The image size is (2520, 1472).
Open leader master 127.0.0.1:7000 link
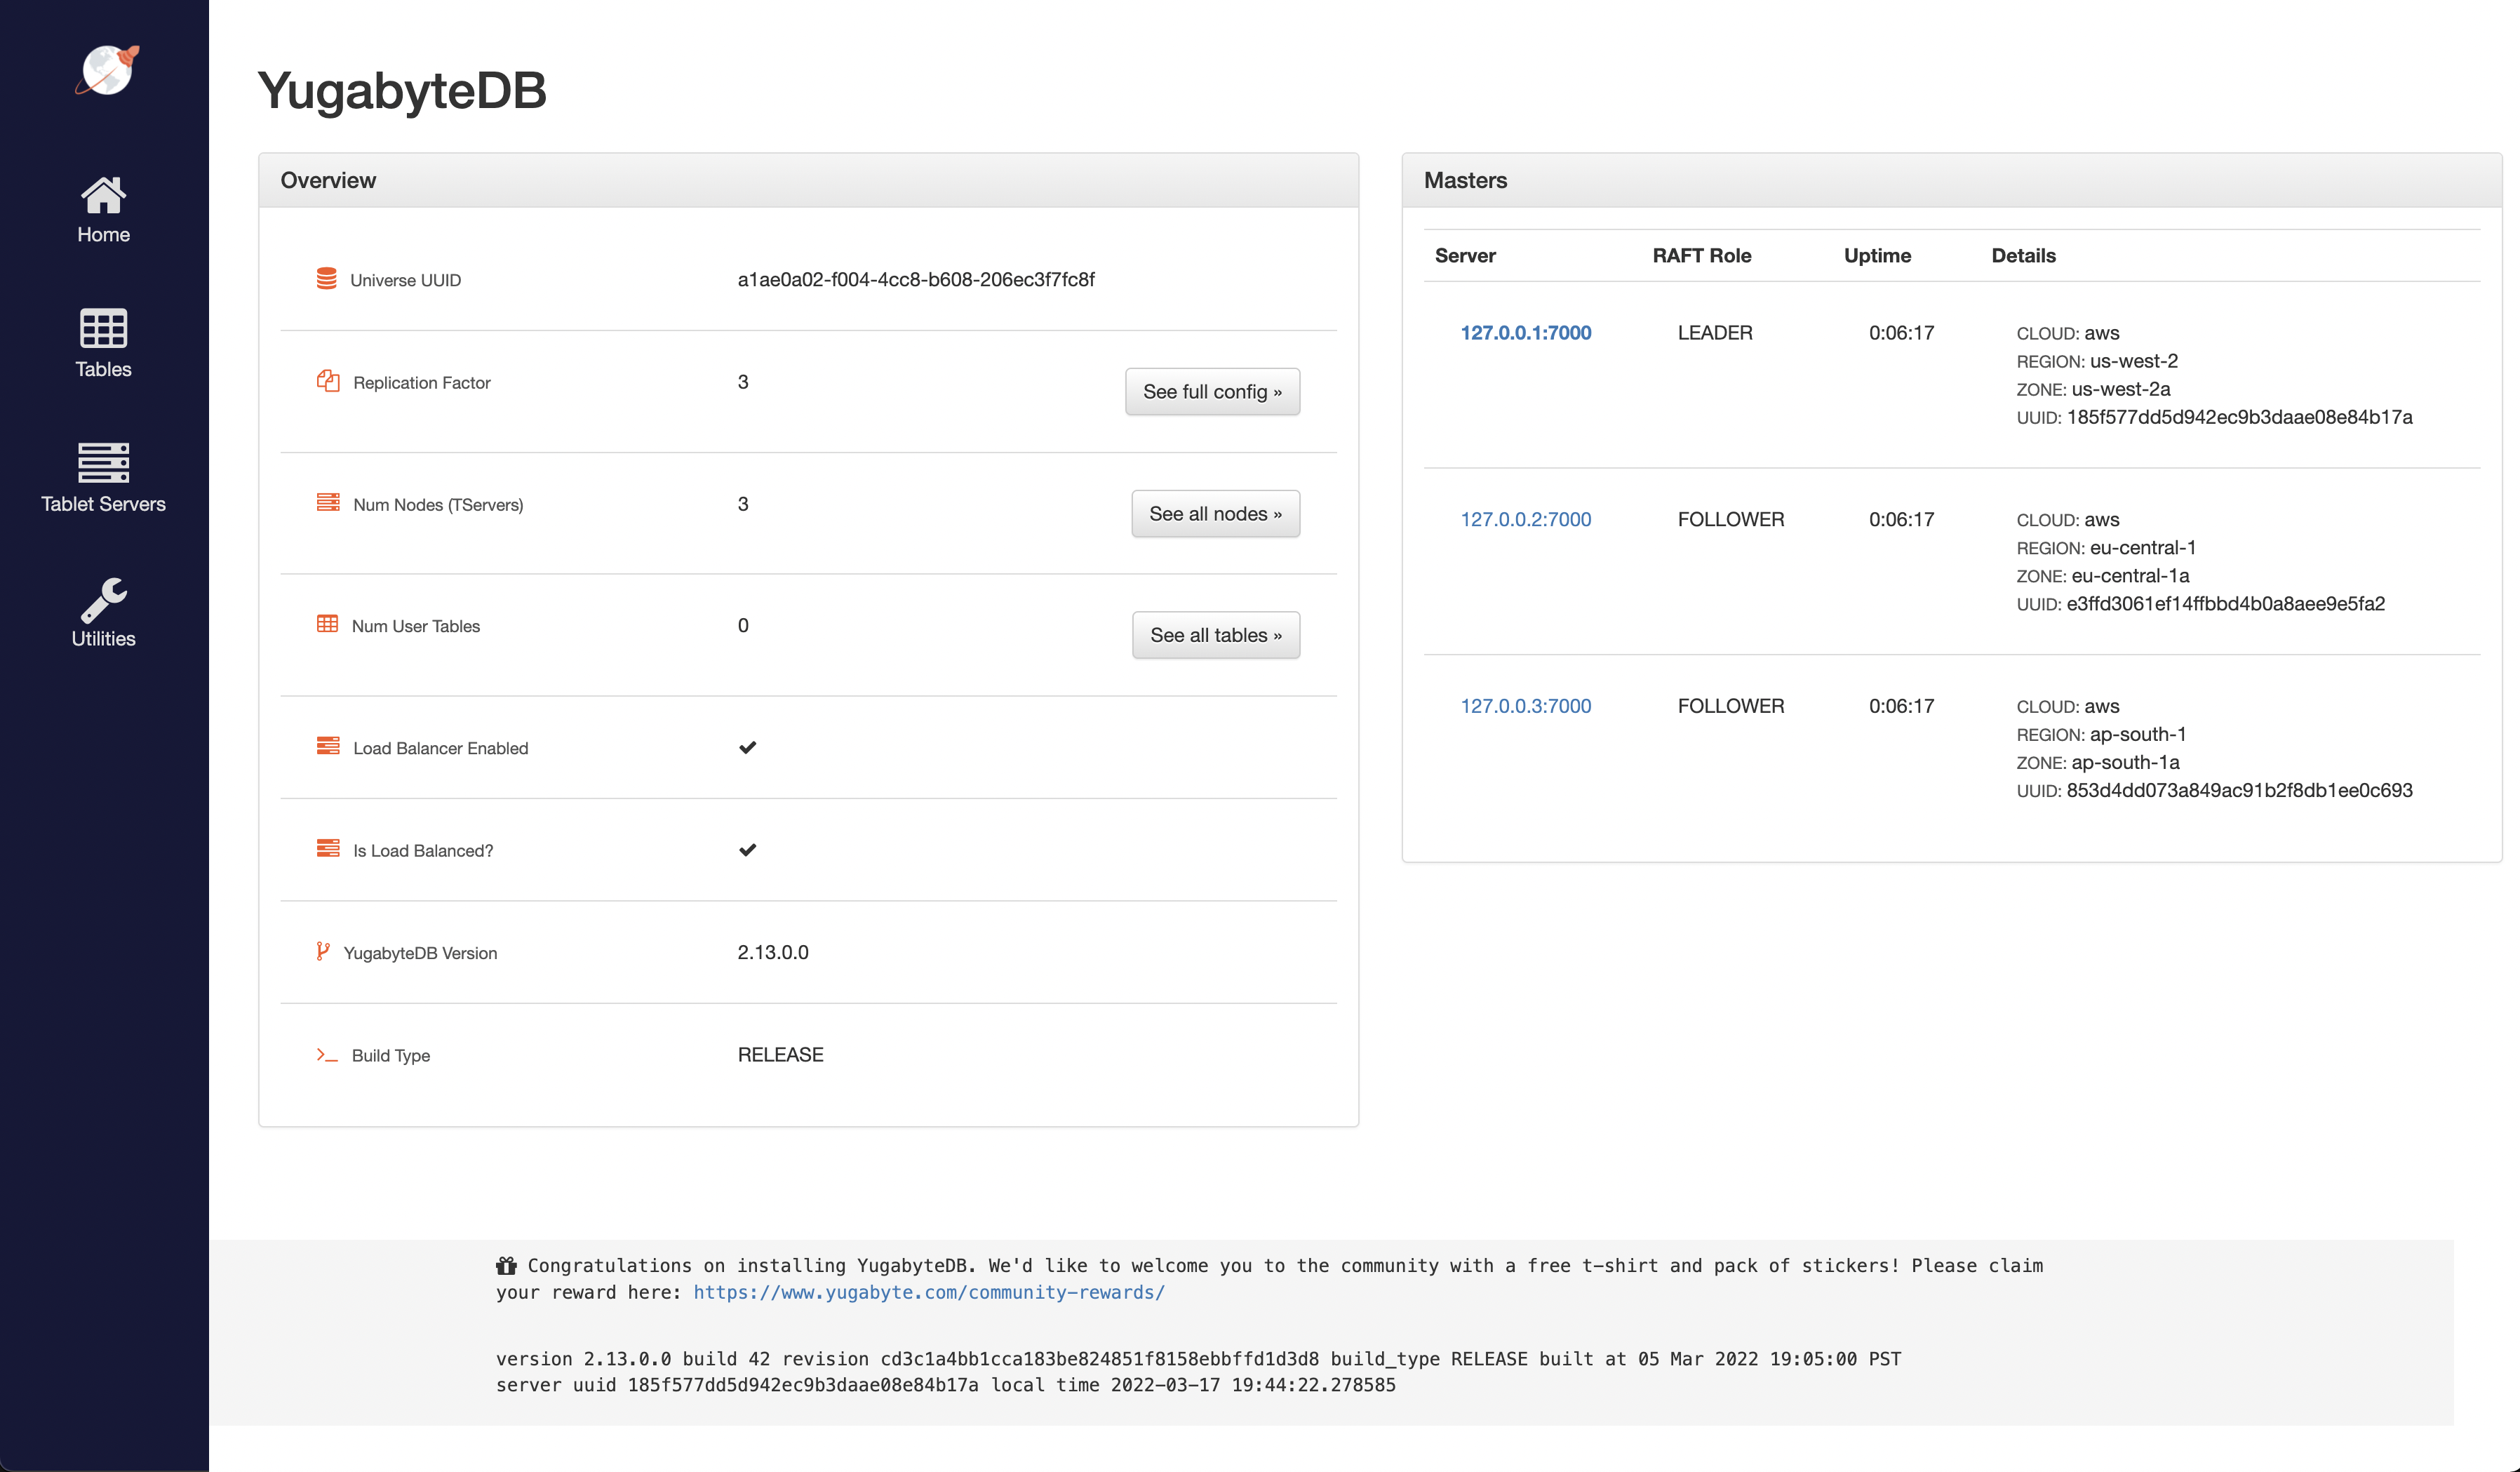pyautogui.click(x=1525, y=332)
